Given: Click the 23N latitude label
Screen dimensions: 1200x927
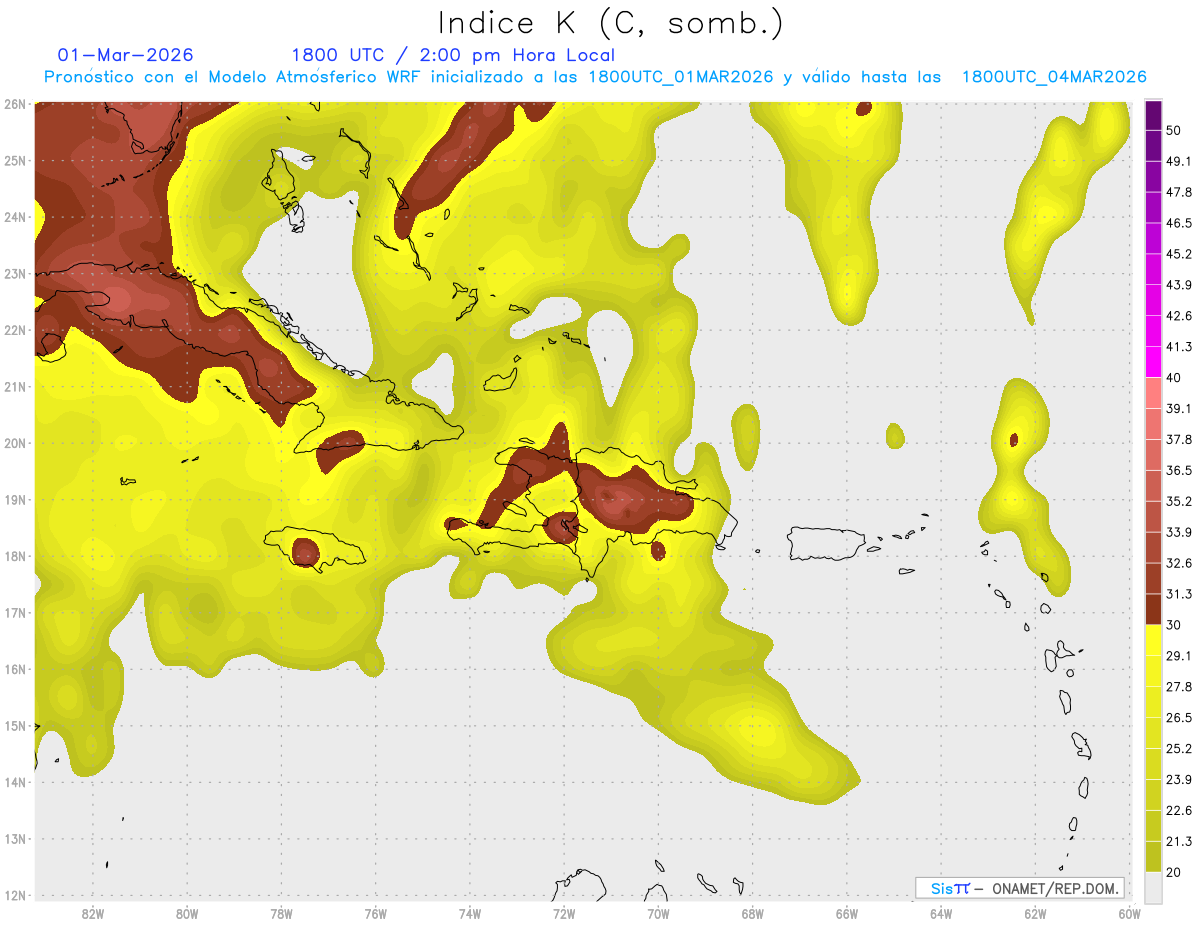Looking at the screenshot, I should 15,273.
